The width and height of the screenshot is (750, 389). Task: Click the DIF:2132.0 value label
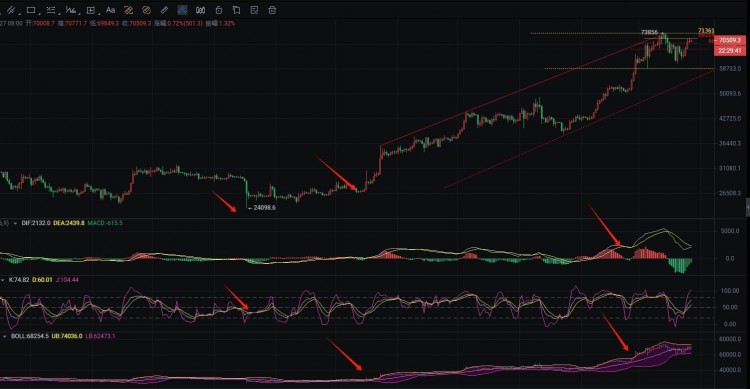(x=36, y=223)
